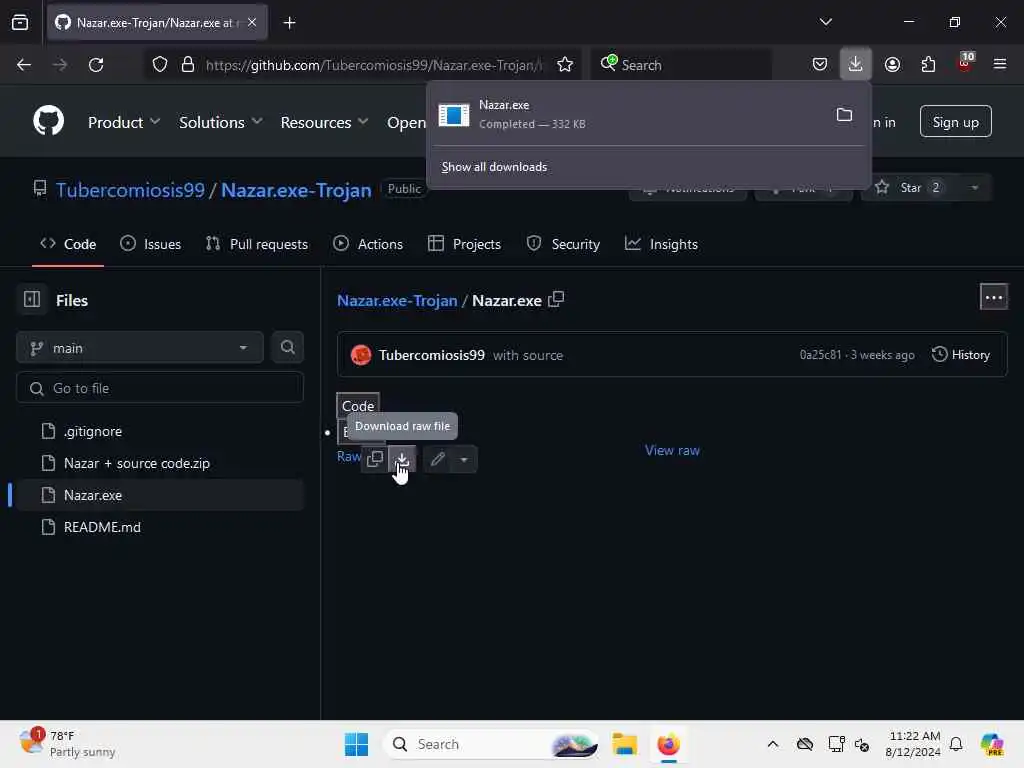
Task: List all tabs dropdown
Action: click(825, 22)
